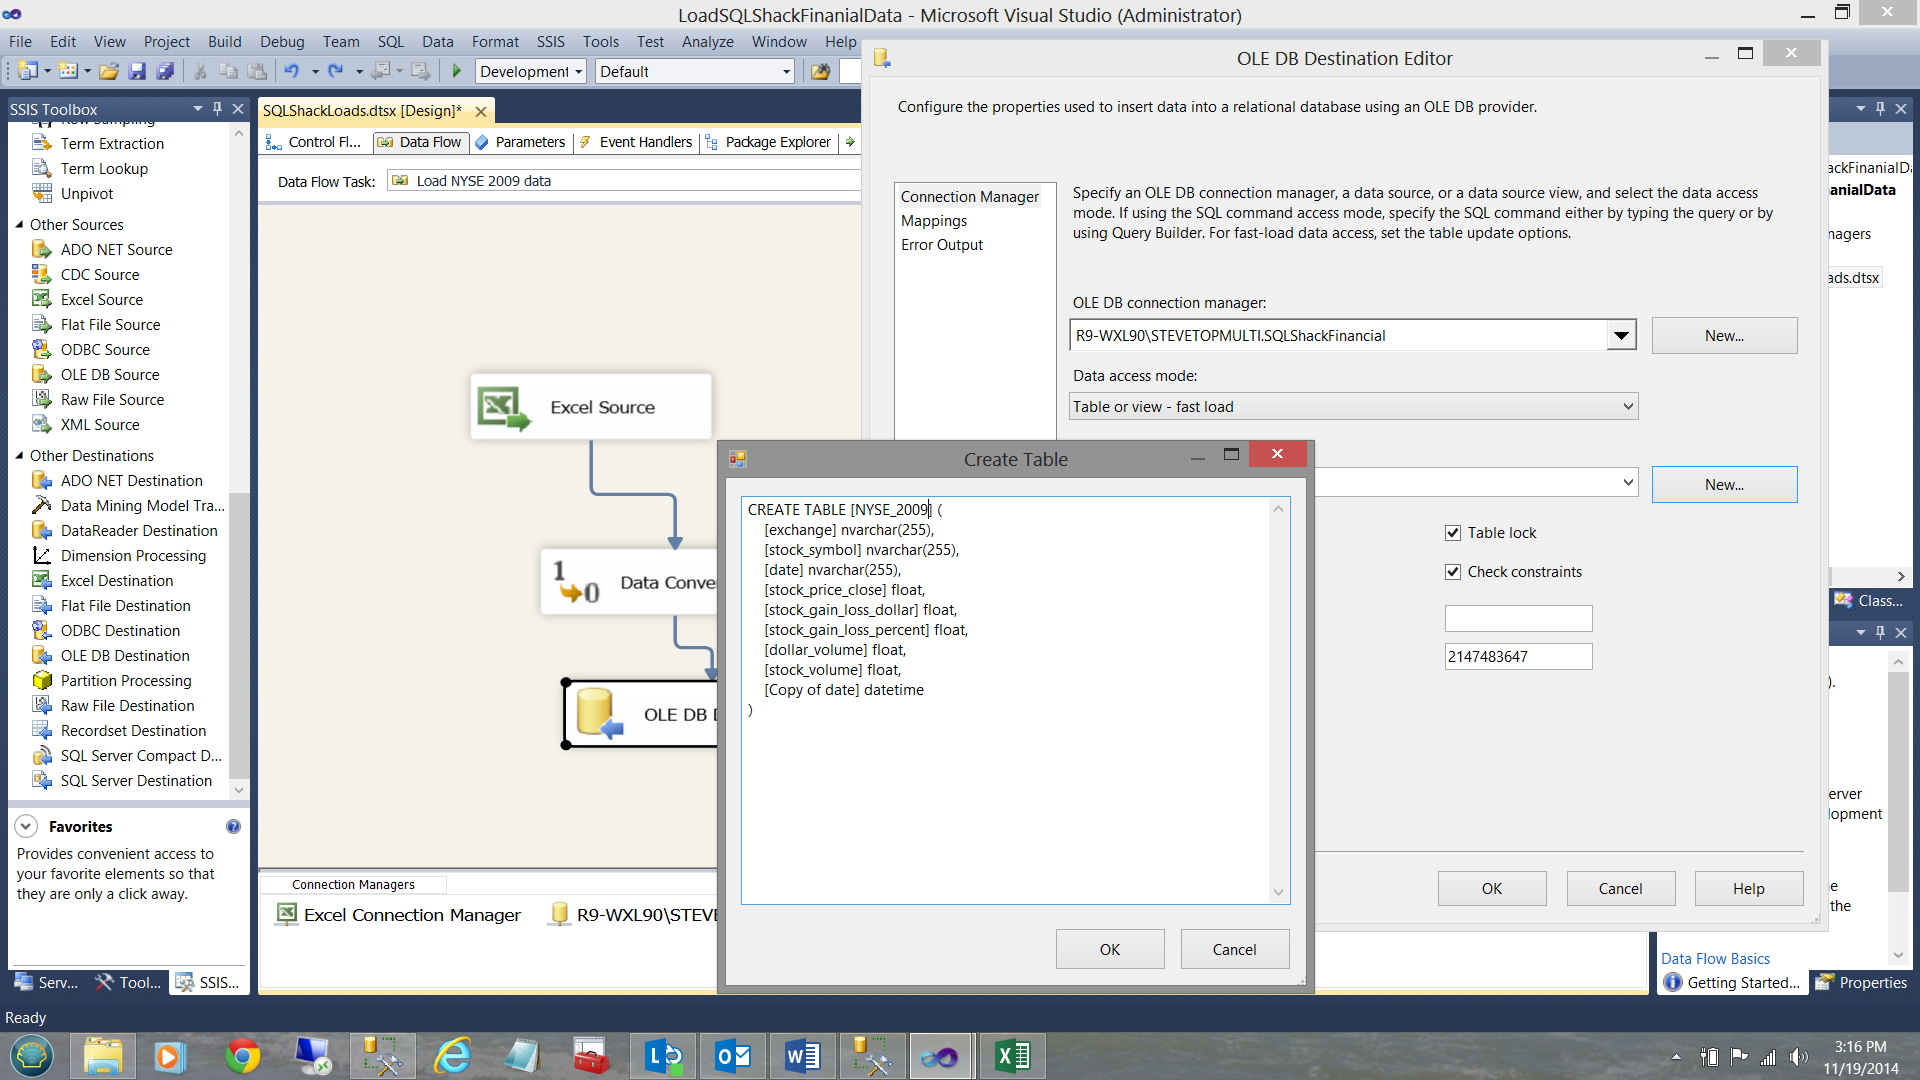Open the SSIS menu
The image size is (1920, 1080).
click(x=550, y=42)
